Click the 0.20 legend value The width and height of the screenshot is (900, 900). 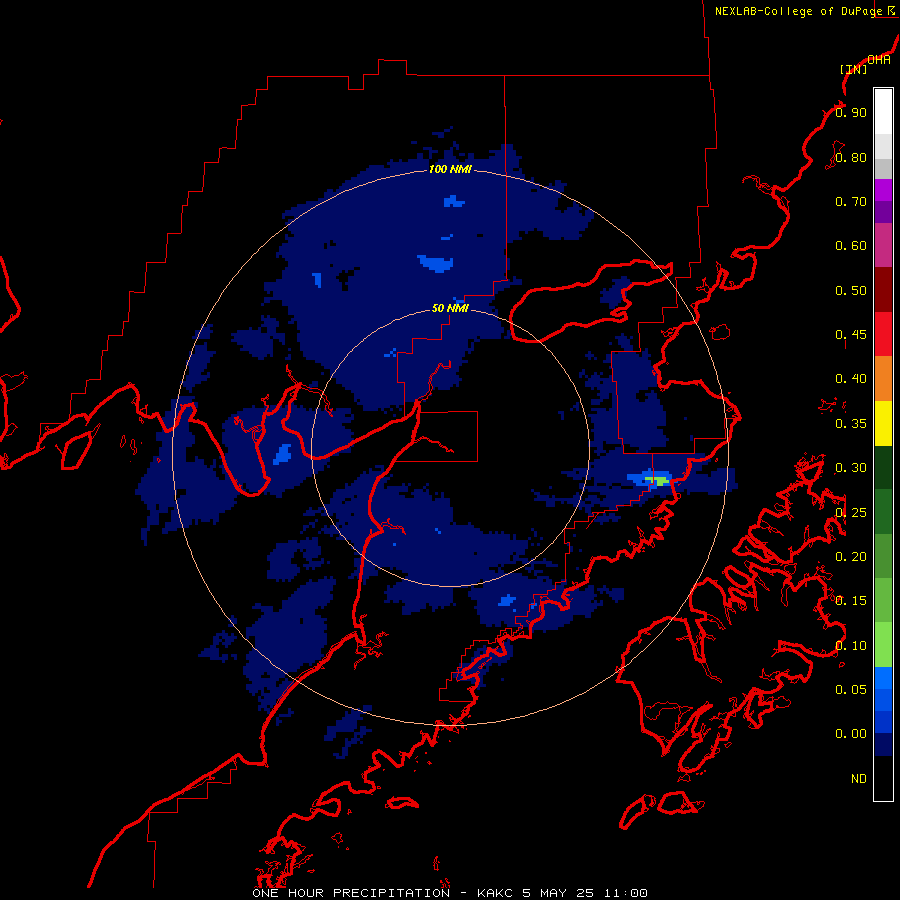pyautogui.click(x=851, y=557)
